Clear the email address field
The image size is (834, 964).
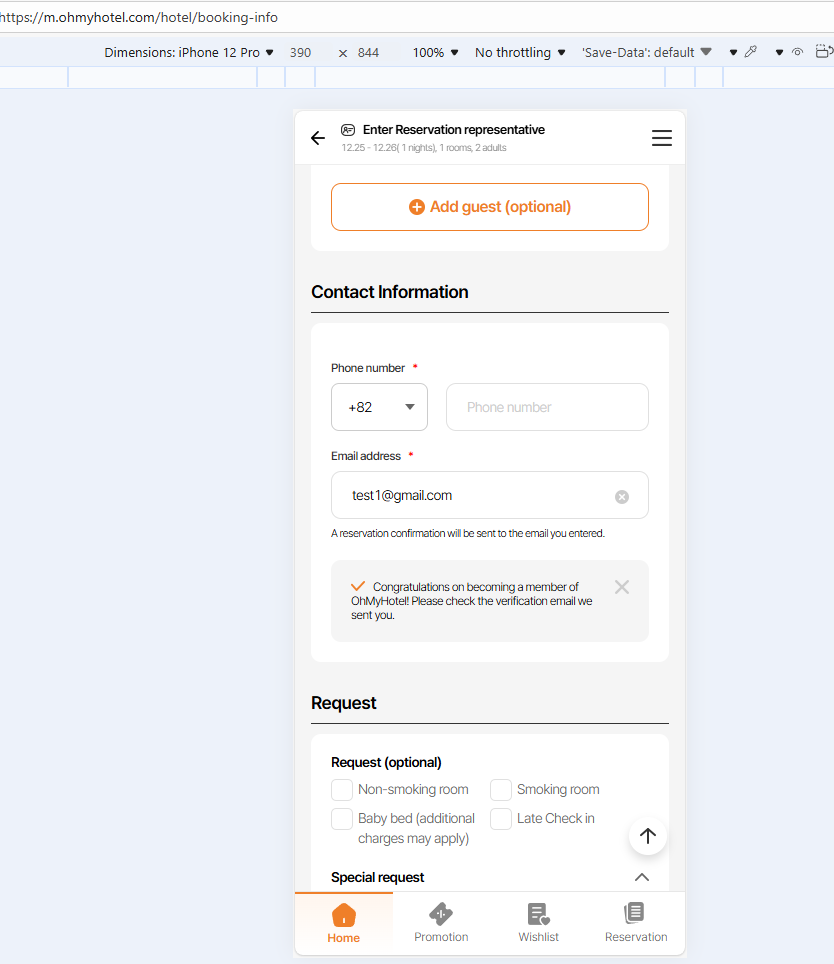[x=622, y=497]
